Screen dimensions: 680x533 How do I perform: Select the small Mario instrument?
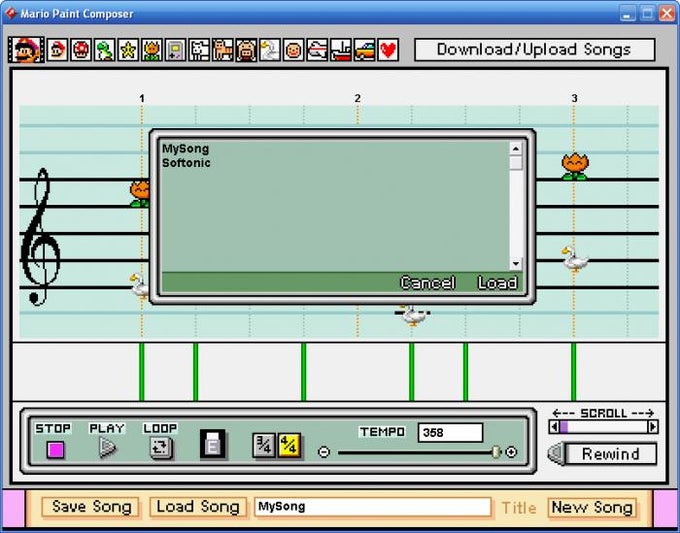tap(57, 50)
